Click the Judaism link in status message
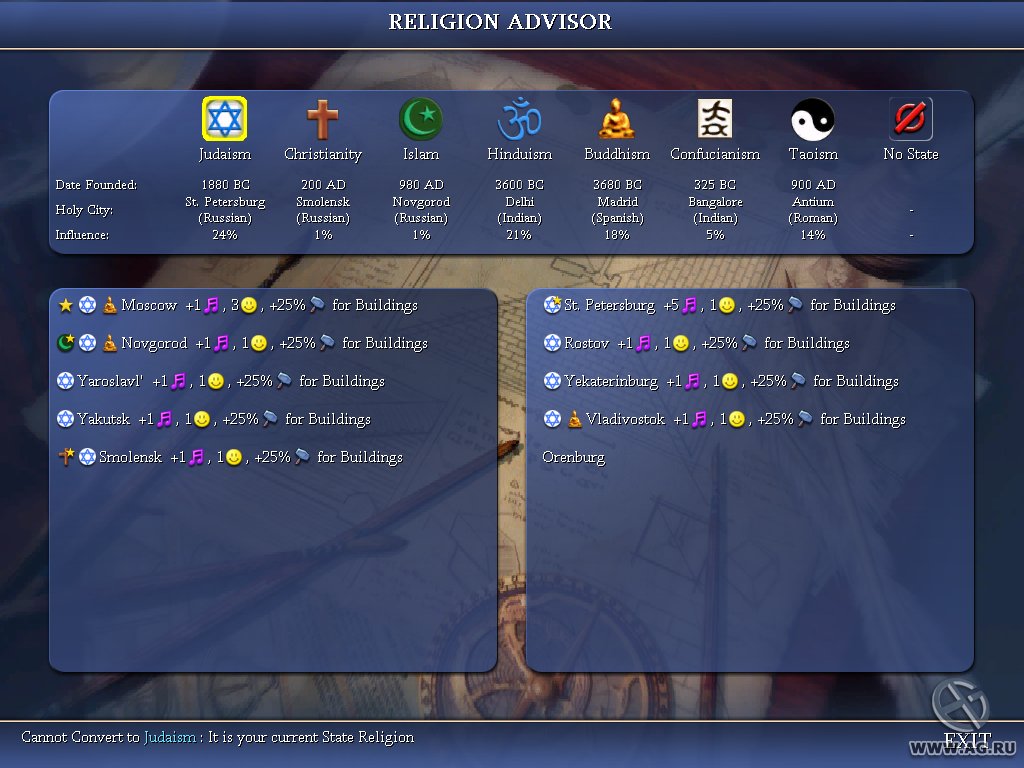This screenshot has height=768, width=1024. (x=170, y=737)
